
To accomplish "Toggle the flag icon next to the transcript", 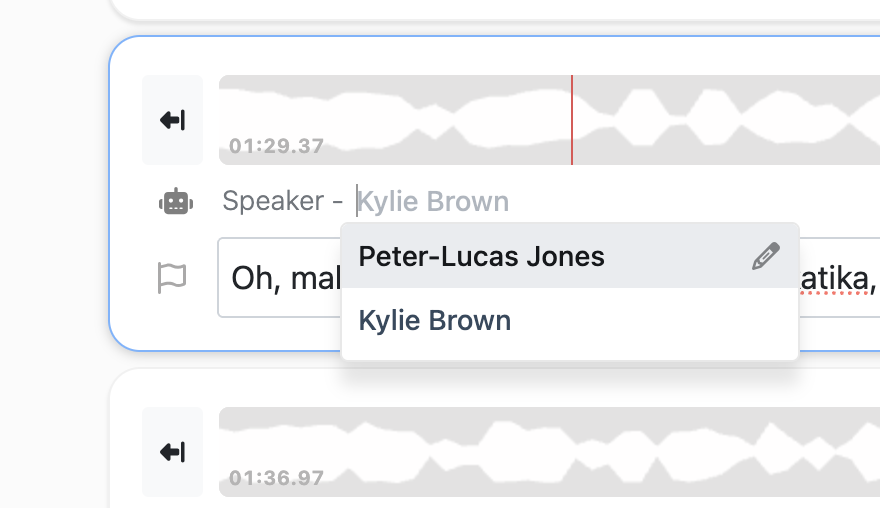I will 172,277.
